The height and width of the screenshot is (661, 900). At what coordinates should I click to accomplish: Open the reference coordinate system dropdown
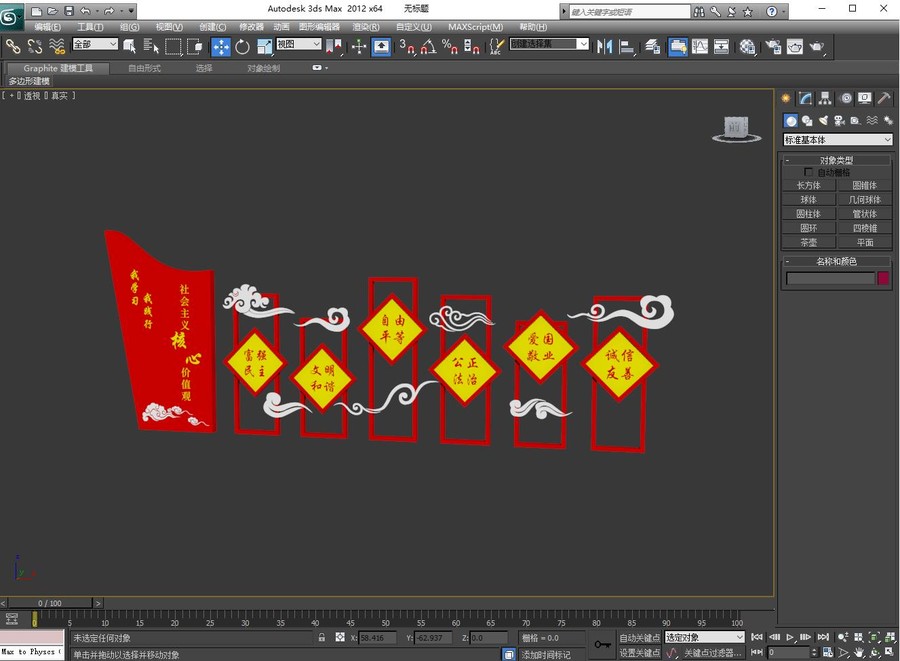click(298, 44)
